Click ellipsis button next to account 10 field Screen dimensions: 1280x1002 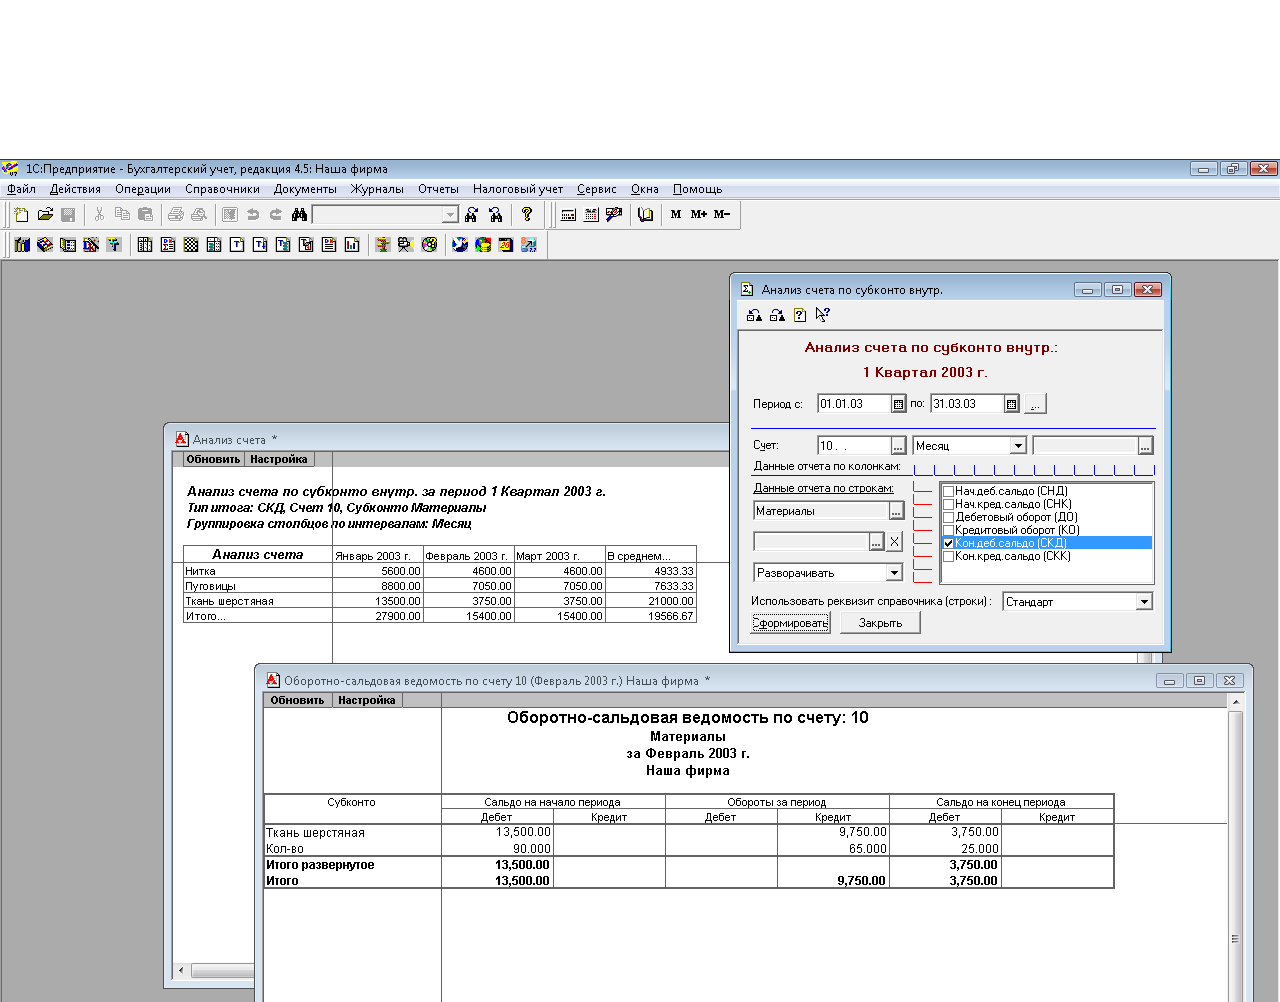click(898, 446)
